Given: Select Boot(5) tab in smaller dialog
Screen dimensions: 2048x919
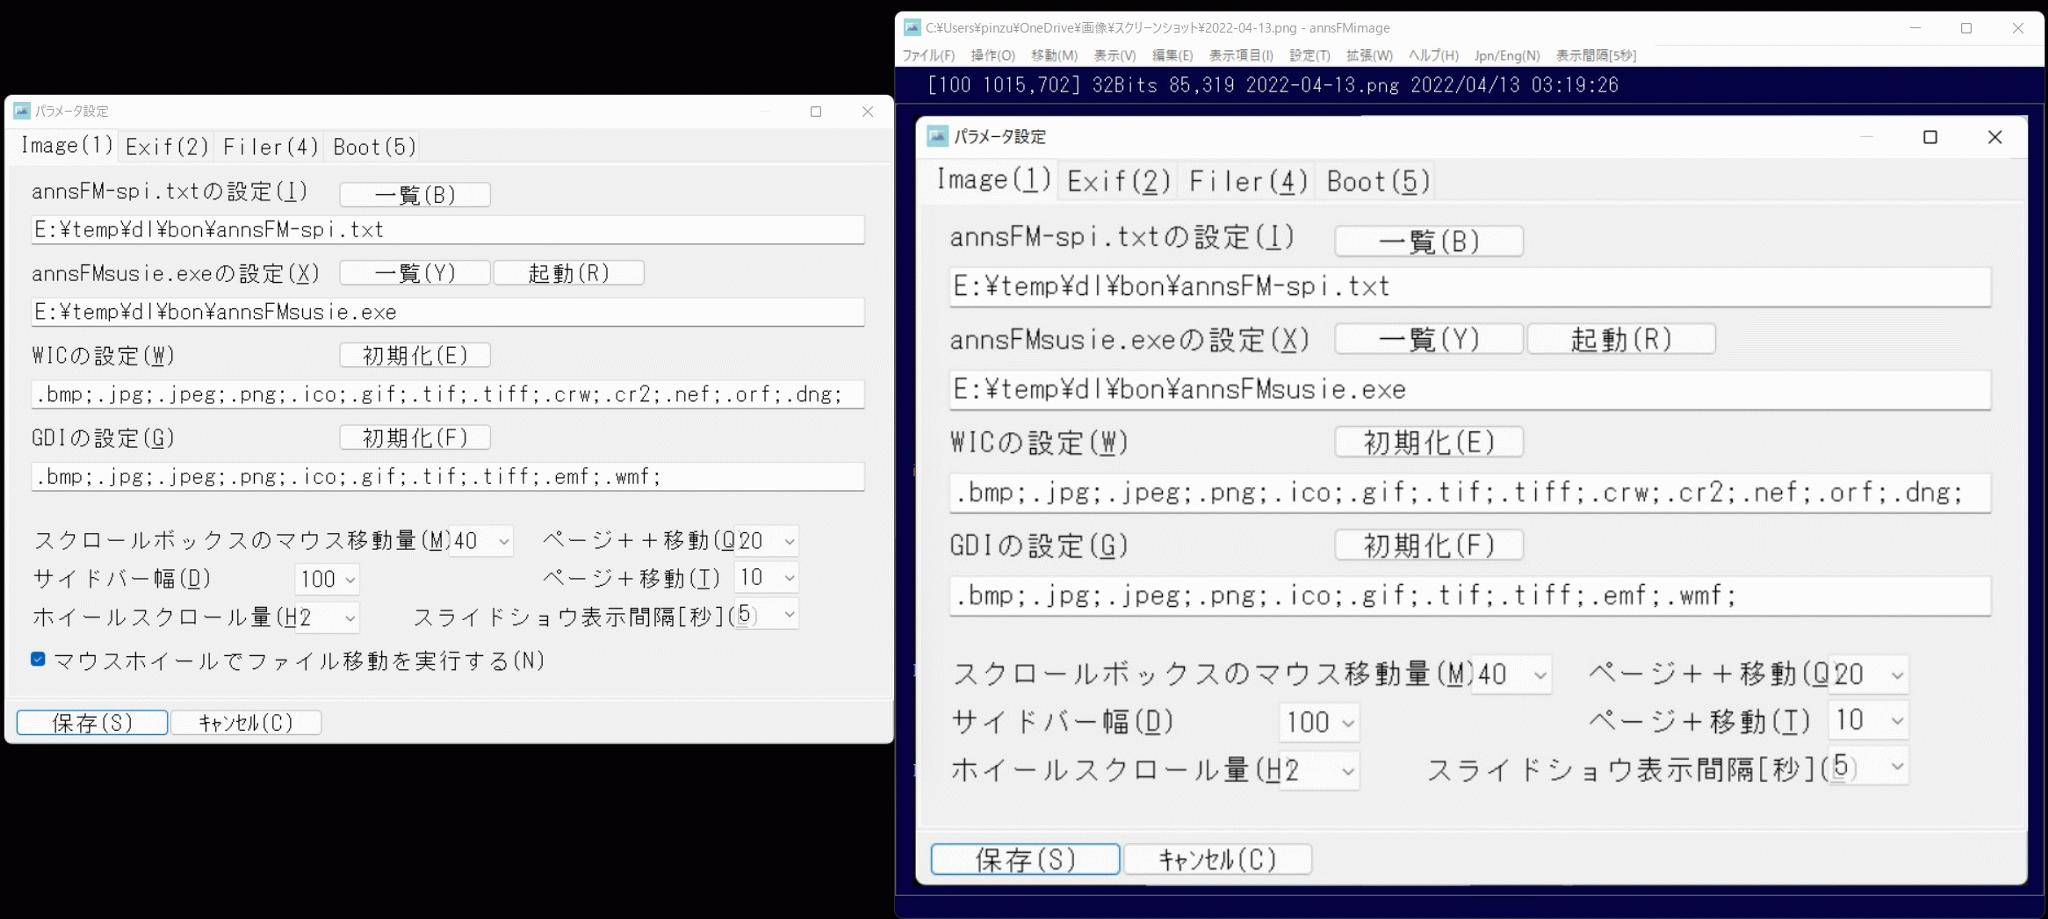Looking at the screenshot, I should (x=374, y=147).
